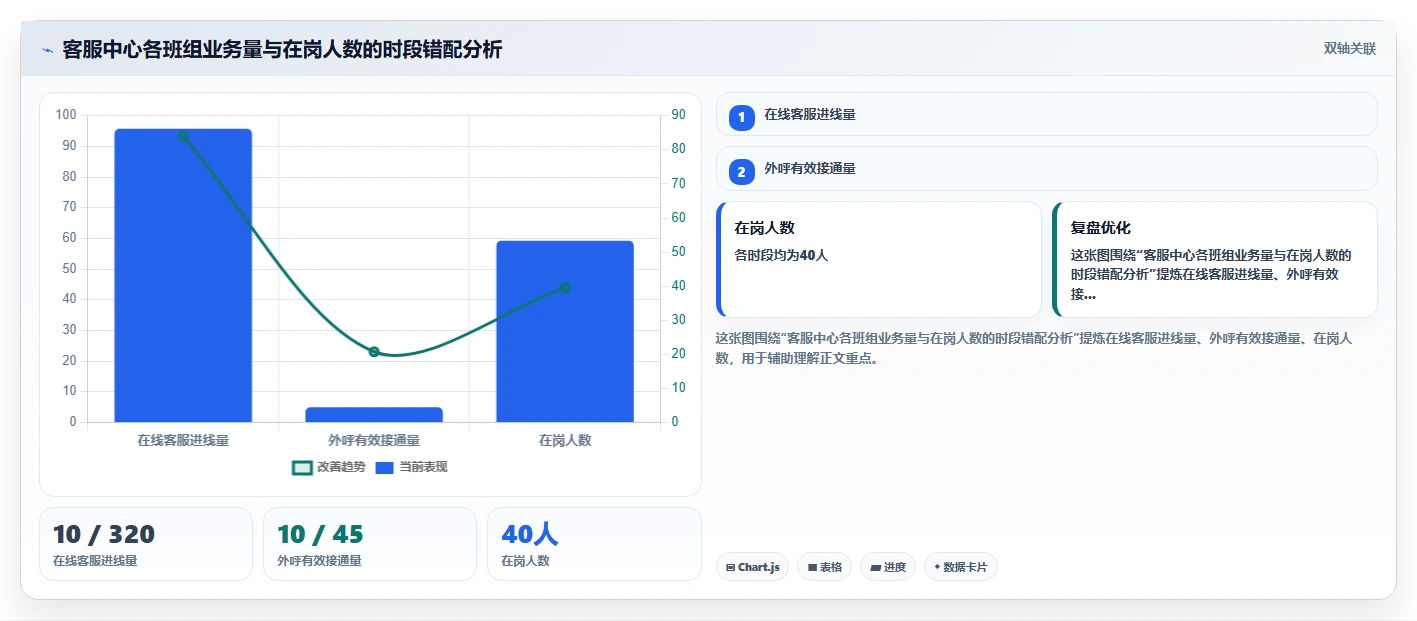Click the 当前表现 blue legend swatch
This screenshot has width=1417, height=621.
click(x=385, y=467)
